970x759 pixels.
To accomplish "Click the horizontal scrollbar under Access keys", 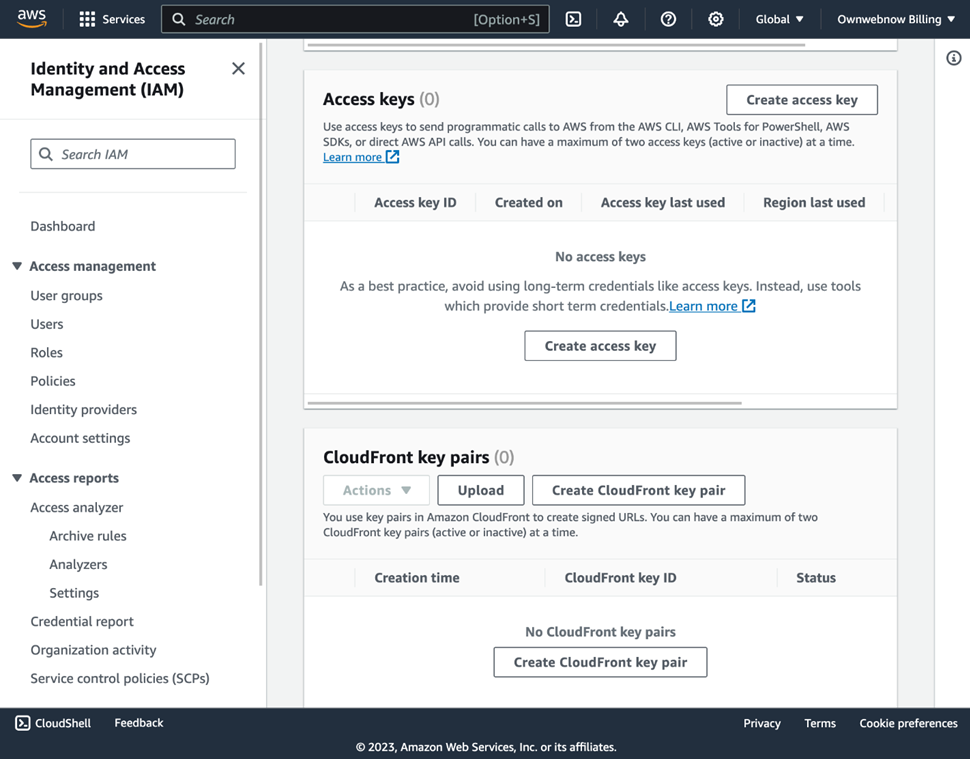I will pyautogui.click(x=525, y=403).
